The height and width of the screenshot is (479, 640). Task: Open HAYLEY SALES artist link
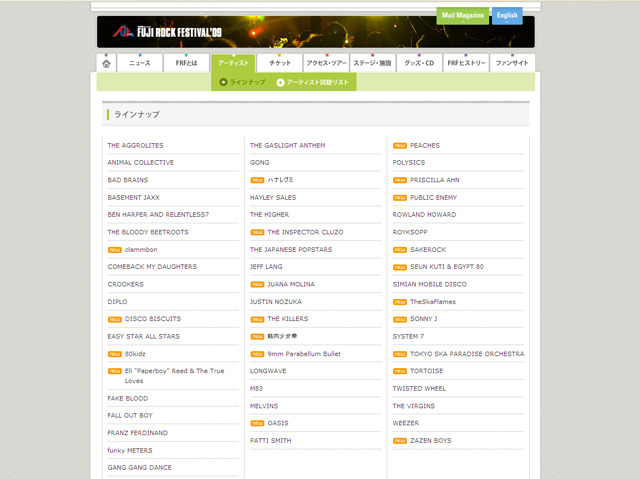tap(273, 197)
